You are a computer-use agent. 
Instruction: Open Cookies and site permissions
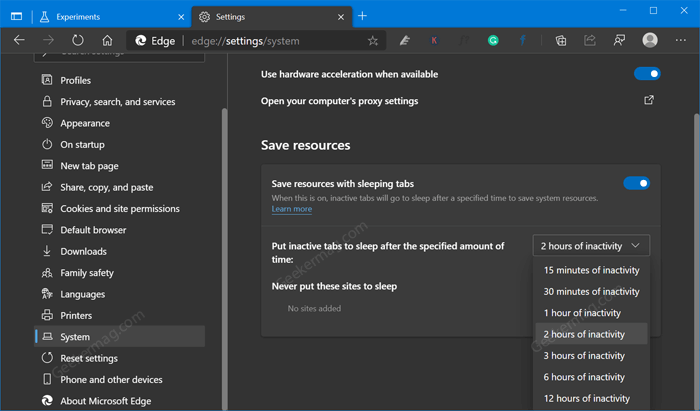120,208
